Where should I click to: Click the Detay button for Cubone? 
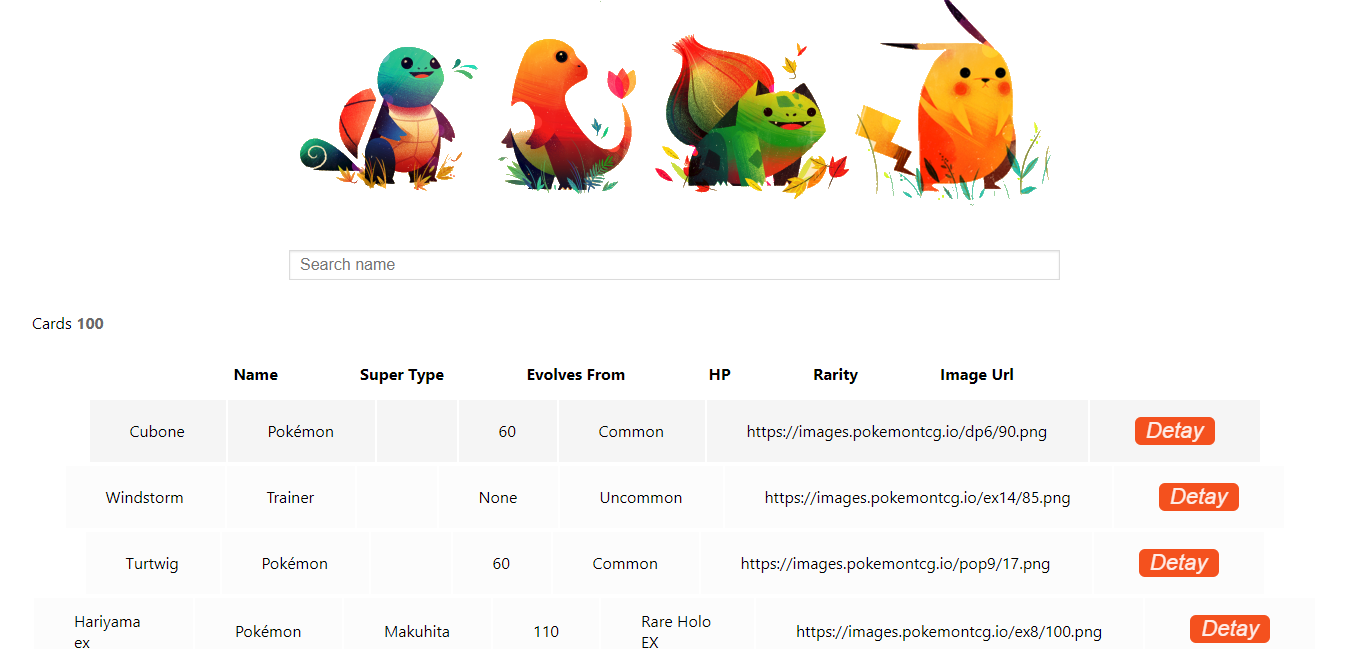coord(1174,430)
